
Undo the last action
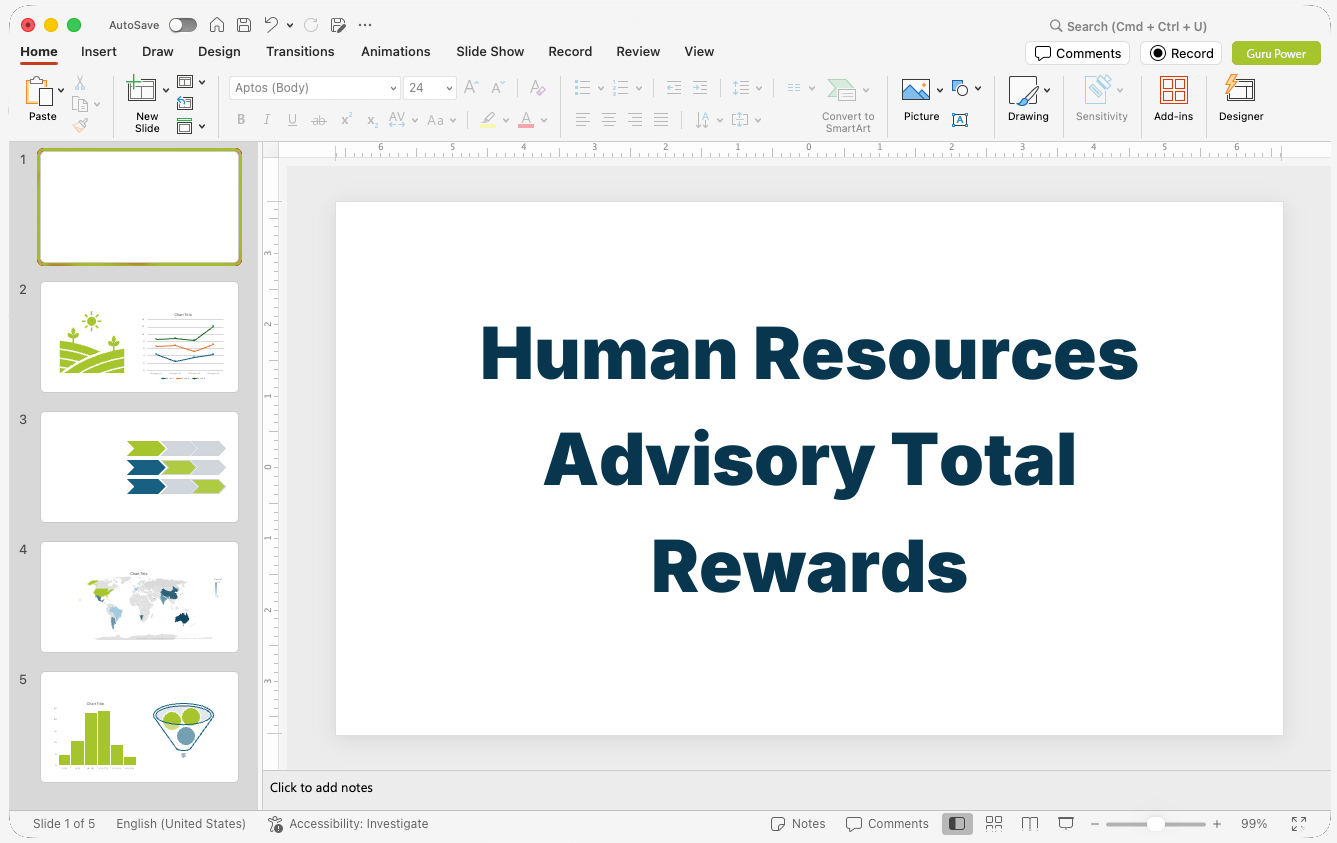coord(271,25)
